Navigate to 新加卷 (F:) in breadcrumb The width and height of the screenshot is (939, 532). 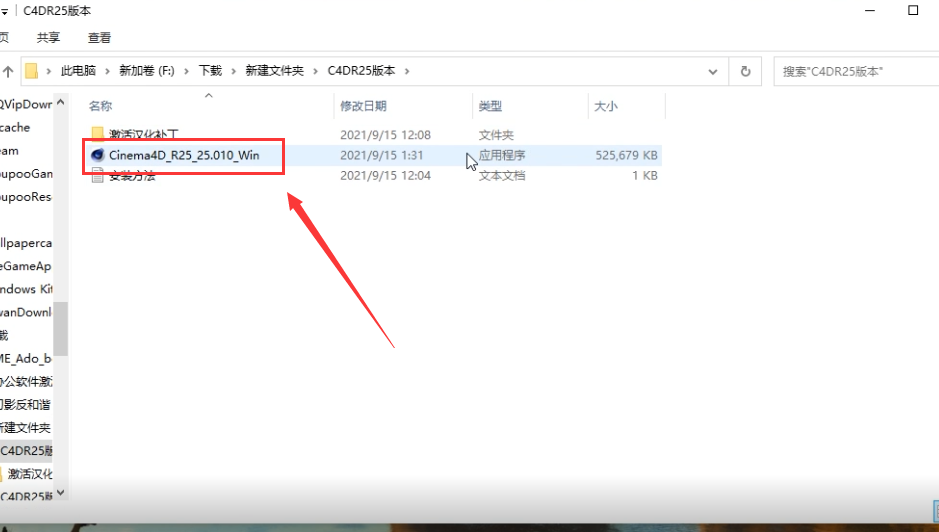tap(147, 71)
